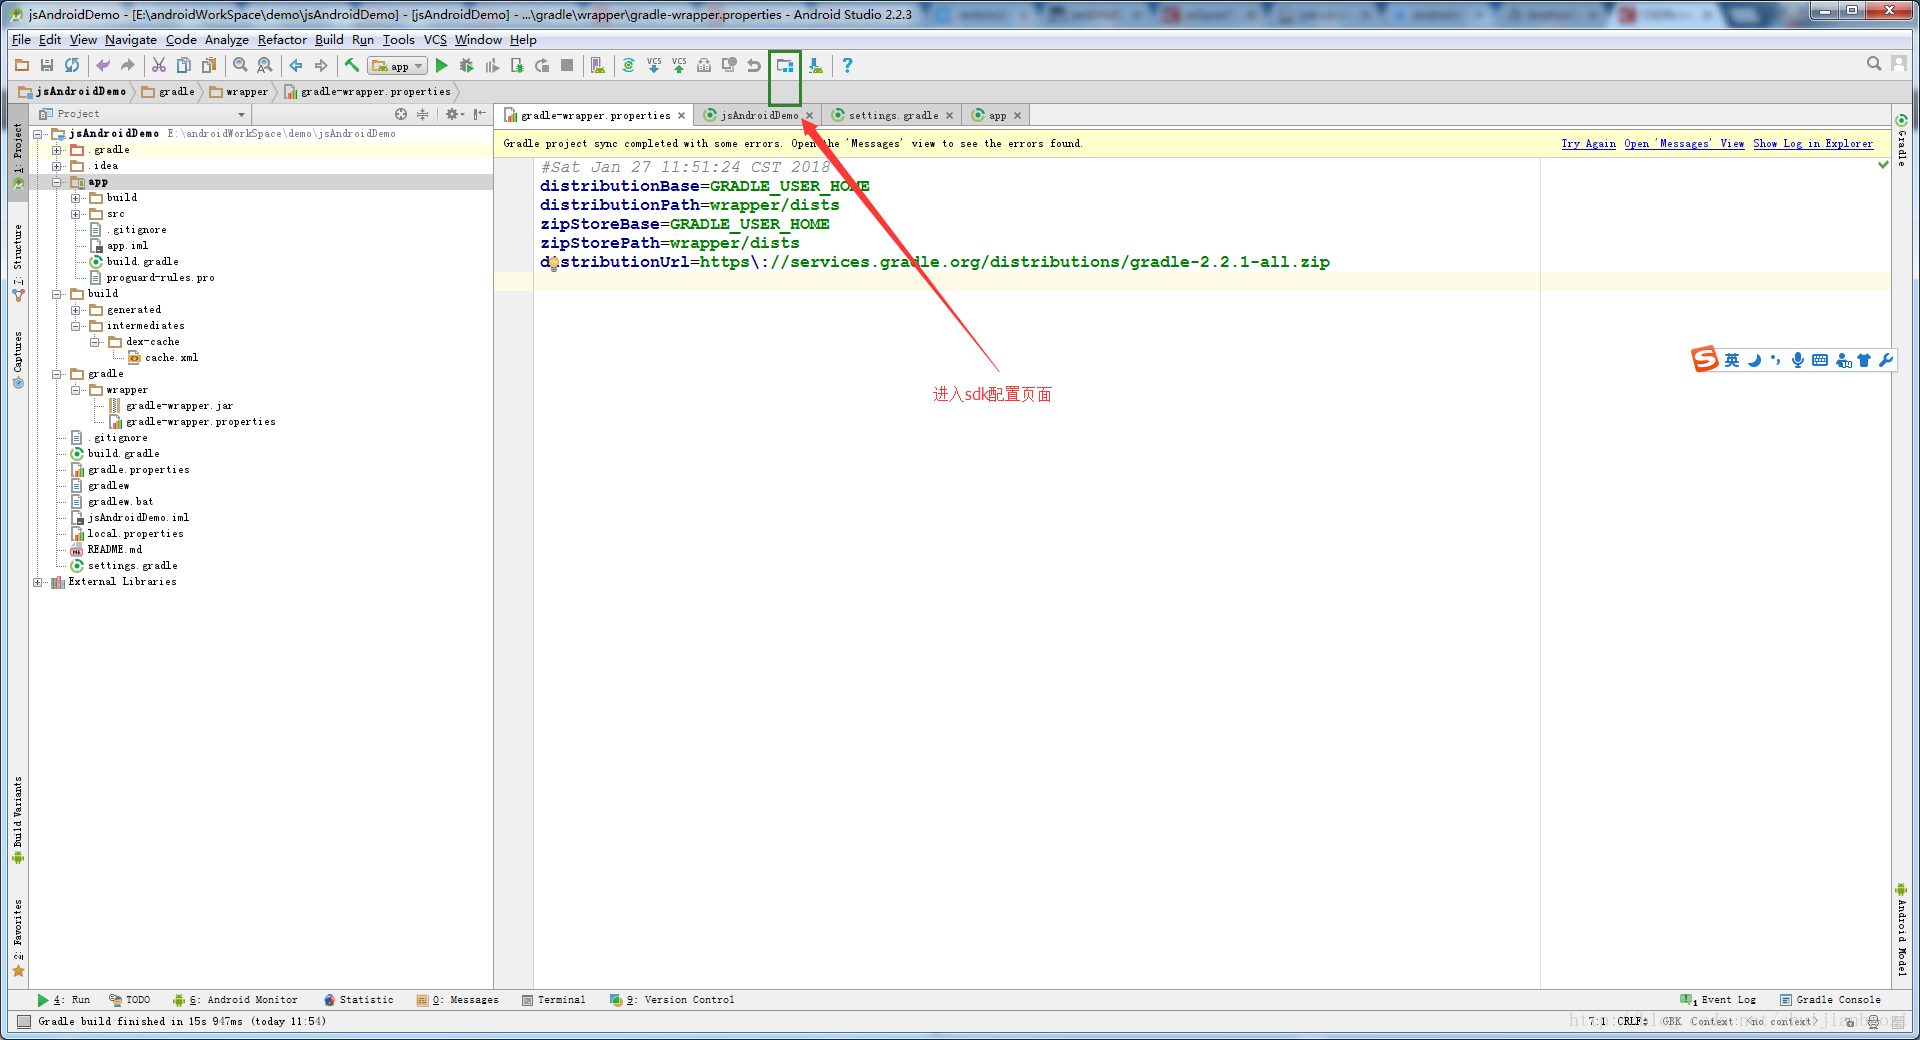Open the Terminal tool window
This screenshot has height=1040, width=1920.
click(x=553, y=1000)
